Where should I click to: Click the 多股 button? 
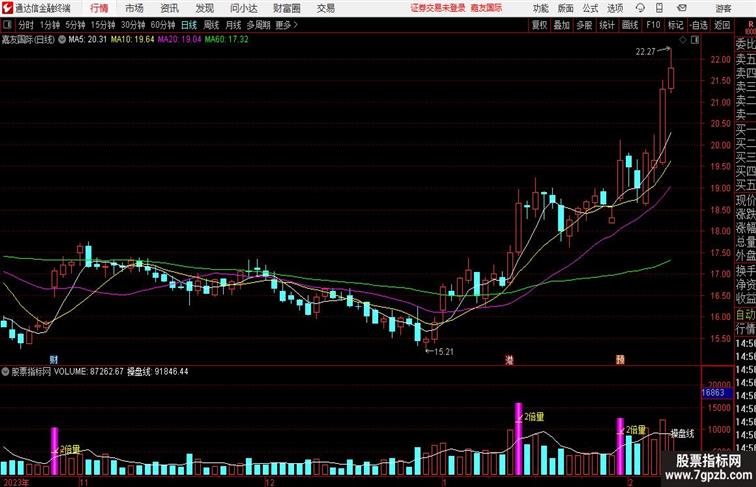[584, 25]
